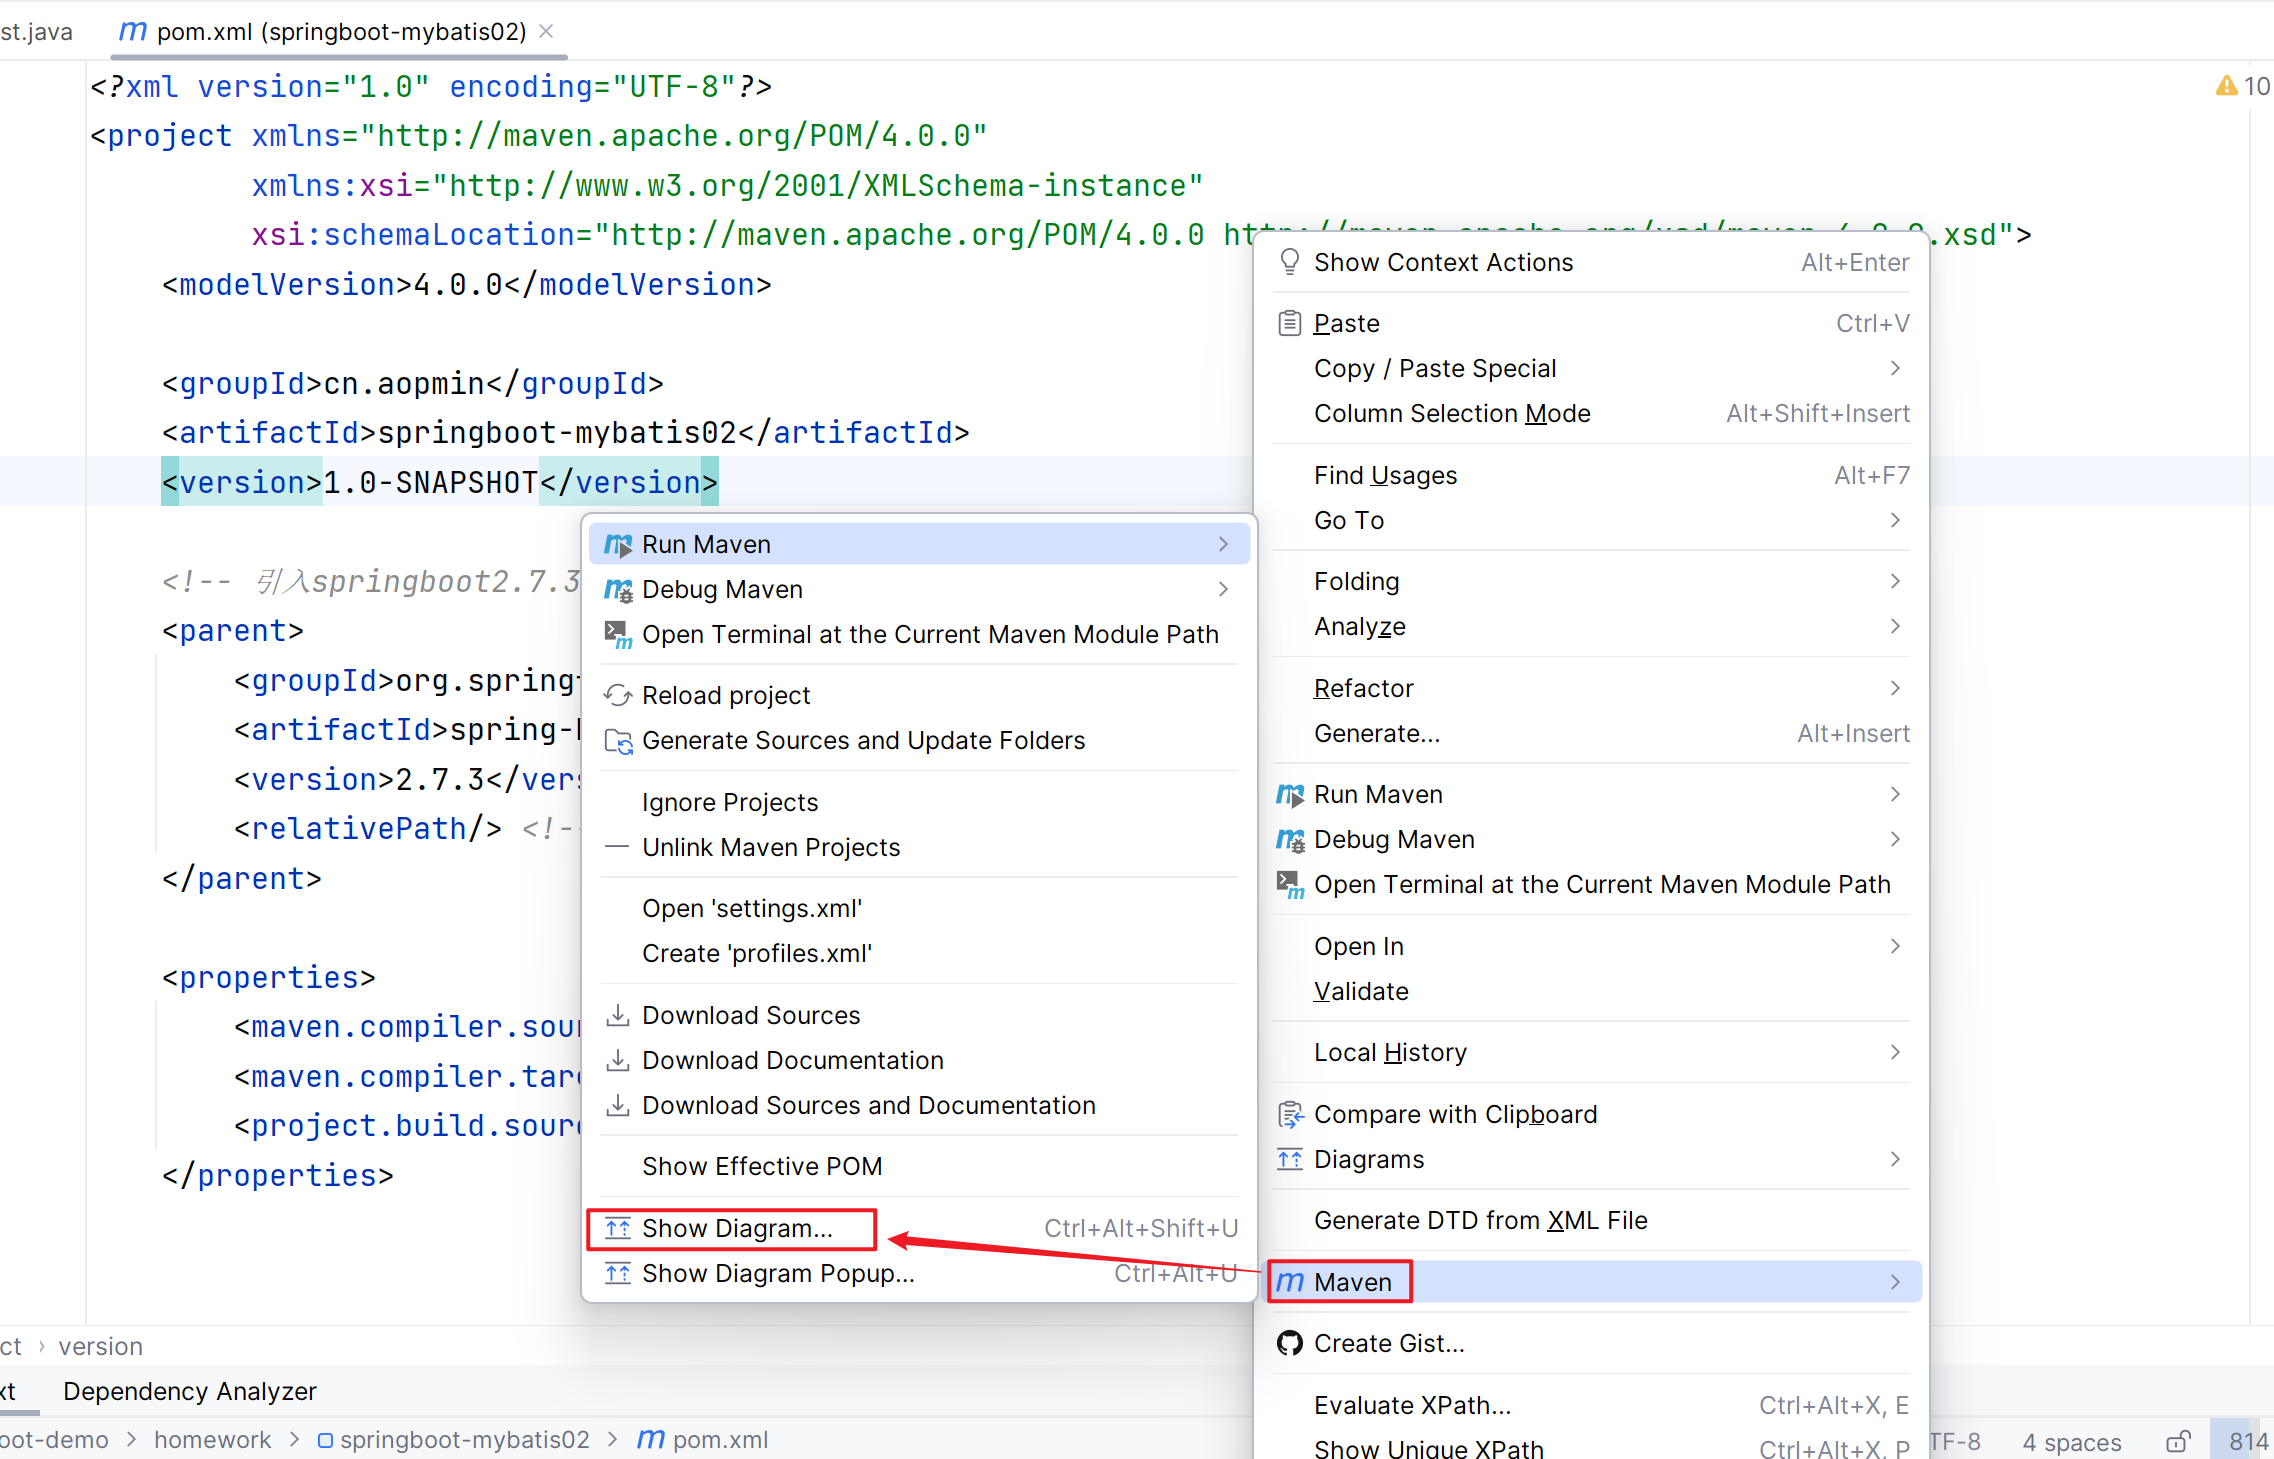Click the Show Diagram Popup... icon
The width and height of the screenshot is (2274, 1459).
(x=618, y=1274)
